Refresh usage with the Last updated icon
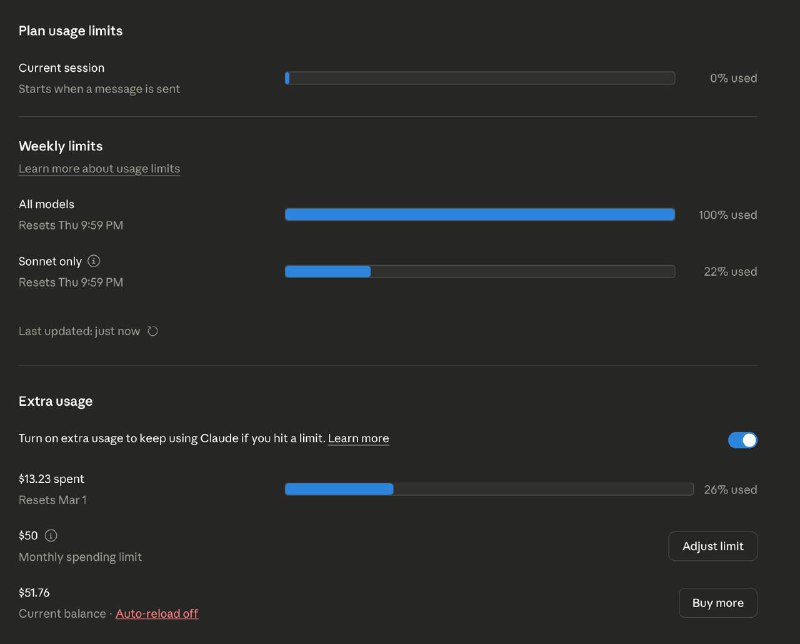This screenshot has height=644, width=800. click(x=153, y=331)
